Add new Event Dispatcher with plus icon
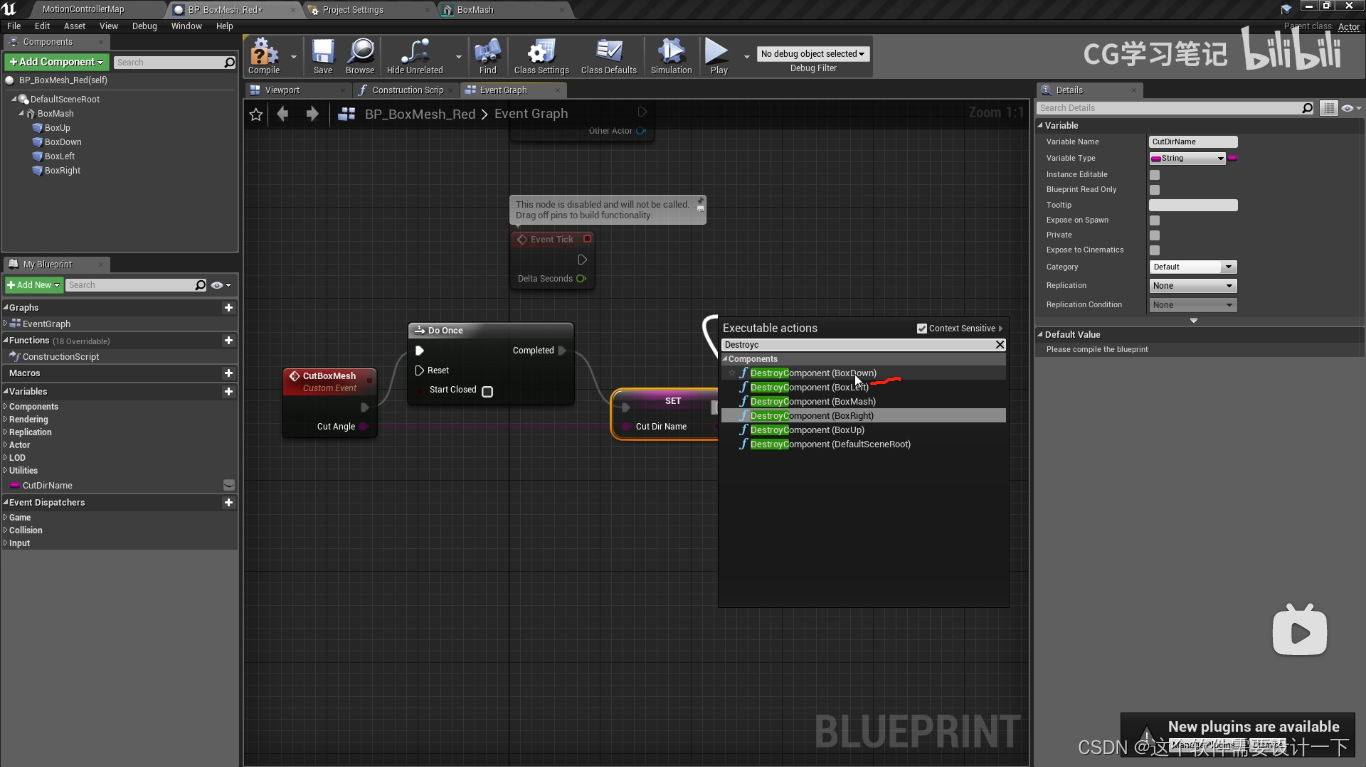Viewport: 1366px width, 767px height. coord(229,503)
